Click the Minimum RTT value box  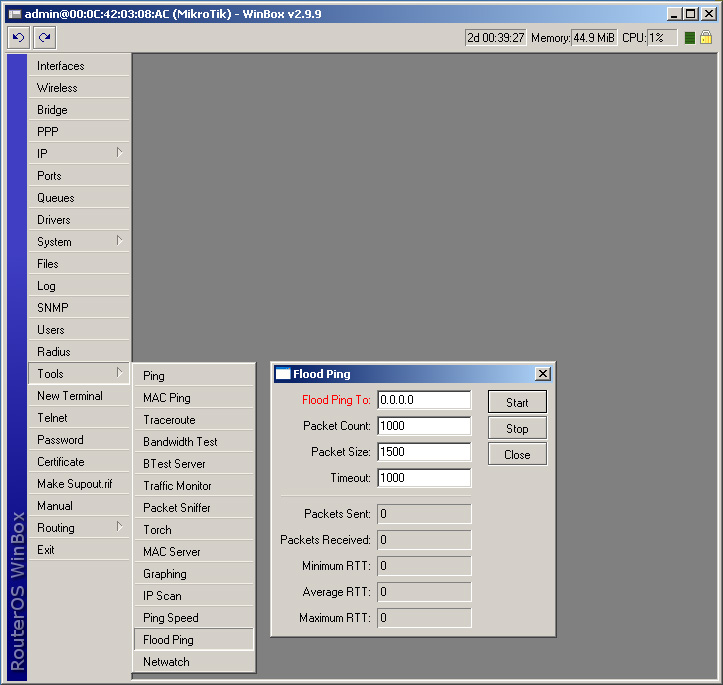[x=424, y=566]
